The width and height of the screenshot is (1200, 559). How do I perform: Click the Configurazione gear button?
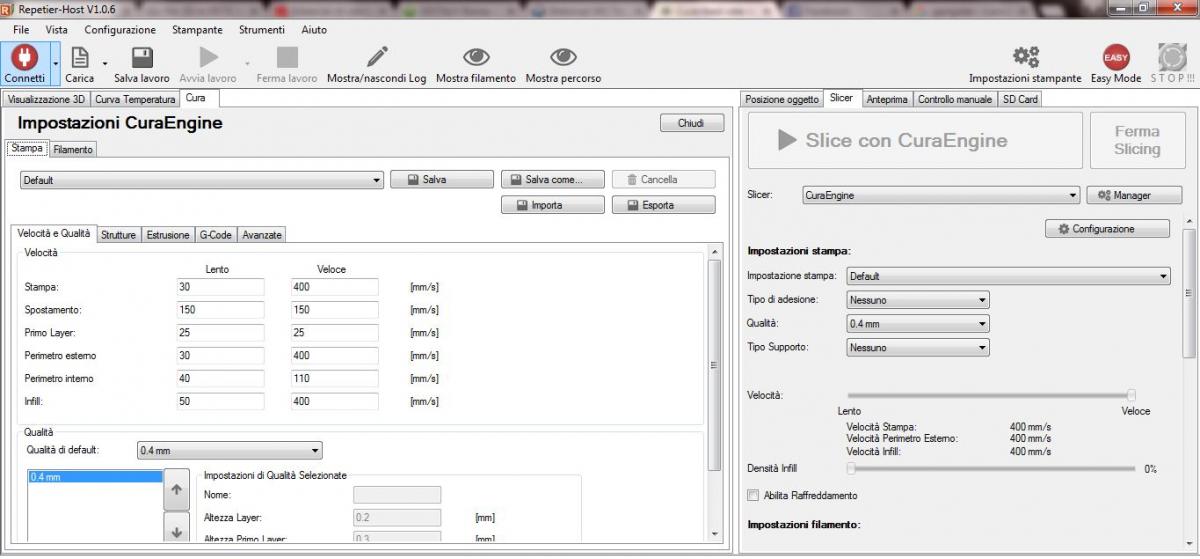point(1107,229)
